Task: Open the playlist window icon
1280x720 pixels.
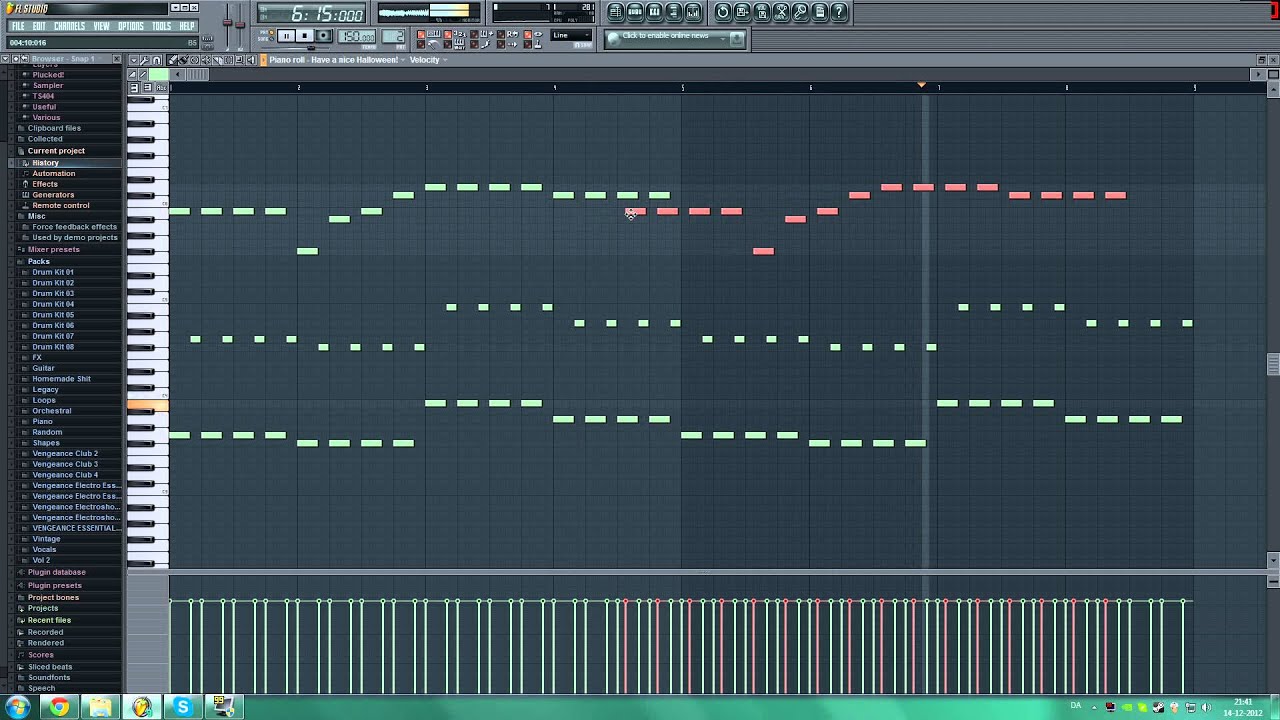Action: click(x=616, y=12)
